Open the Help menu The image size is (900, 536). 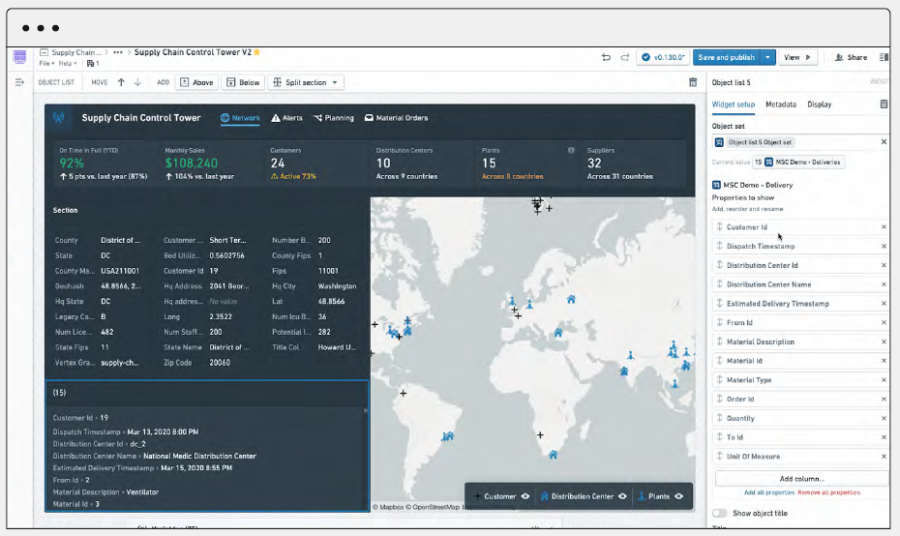tap(67, 64)
